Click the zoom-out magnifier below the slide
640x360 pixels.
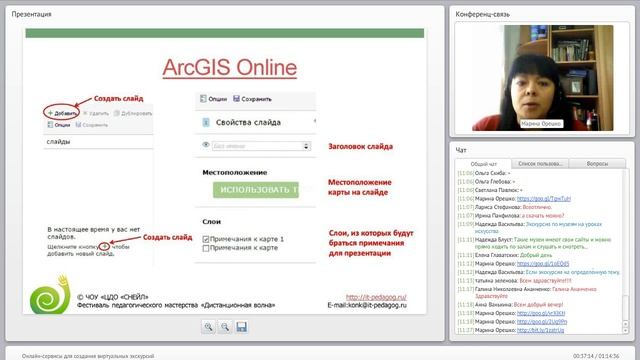pyautogui.click(x=225, y=327)
